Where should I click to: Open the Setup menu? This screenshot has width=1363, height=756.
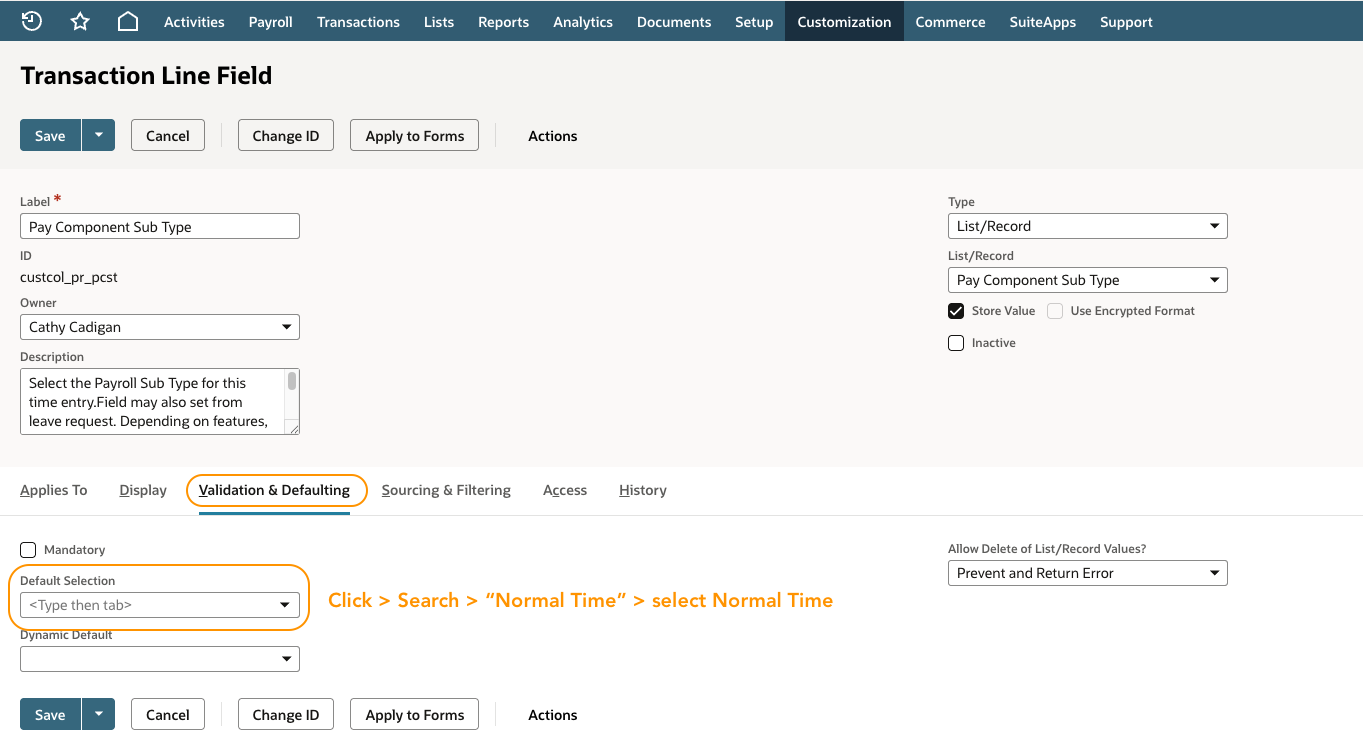tap(754, 21)
